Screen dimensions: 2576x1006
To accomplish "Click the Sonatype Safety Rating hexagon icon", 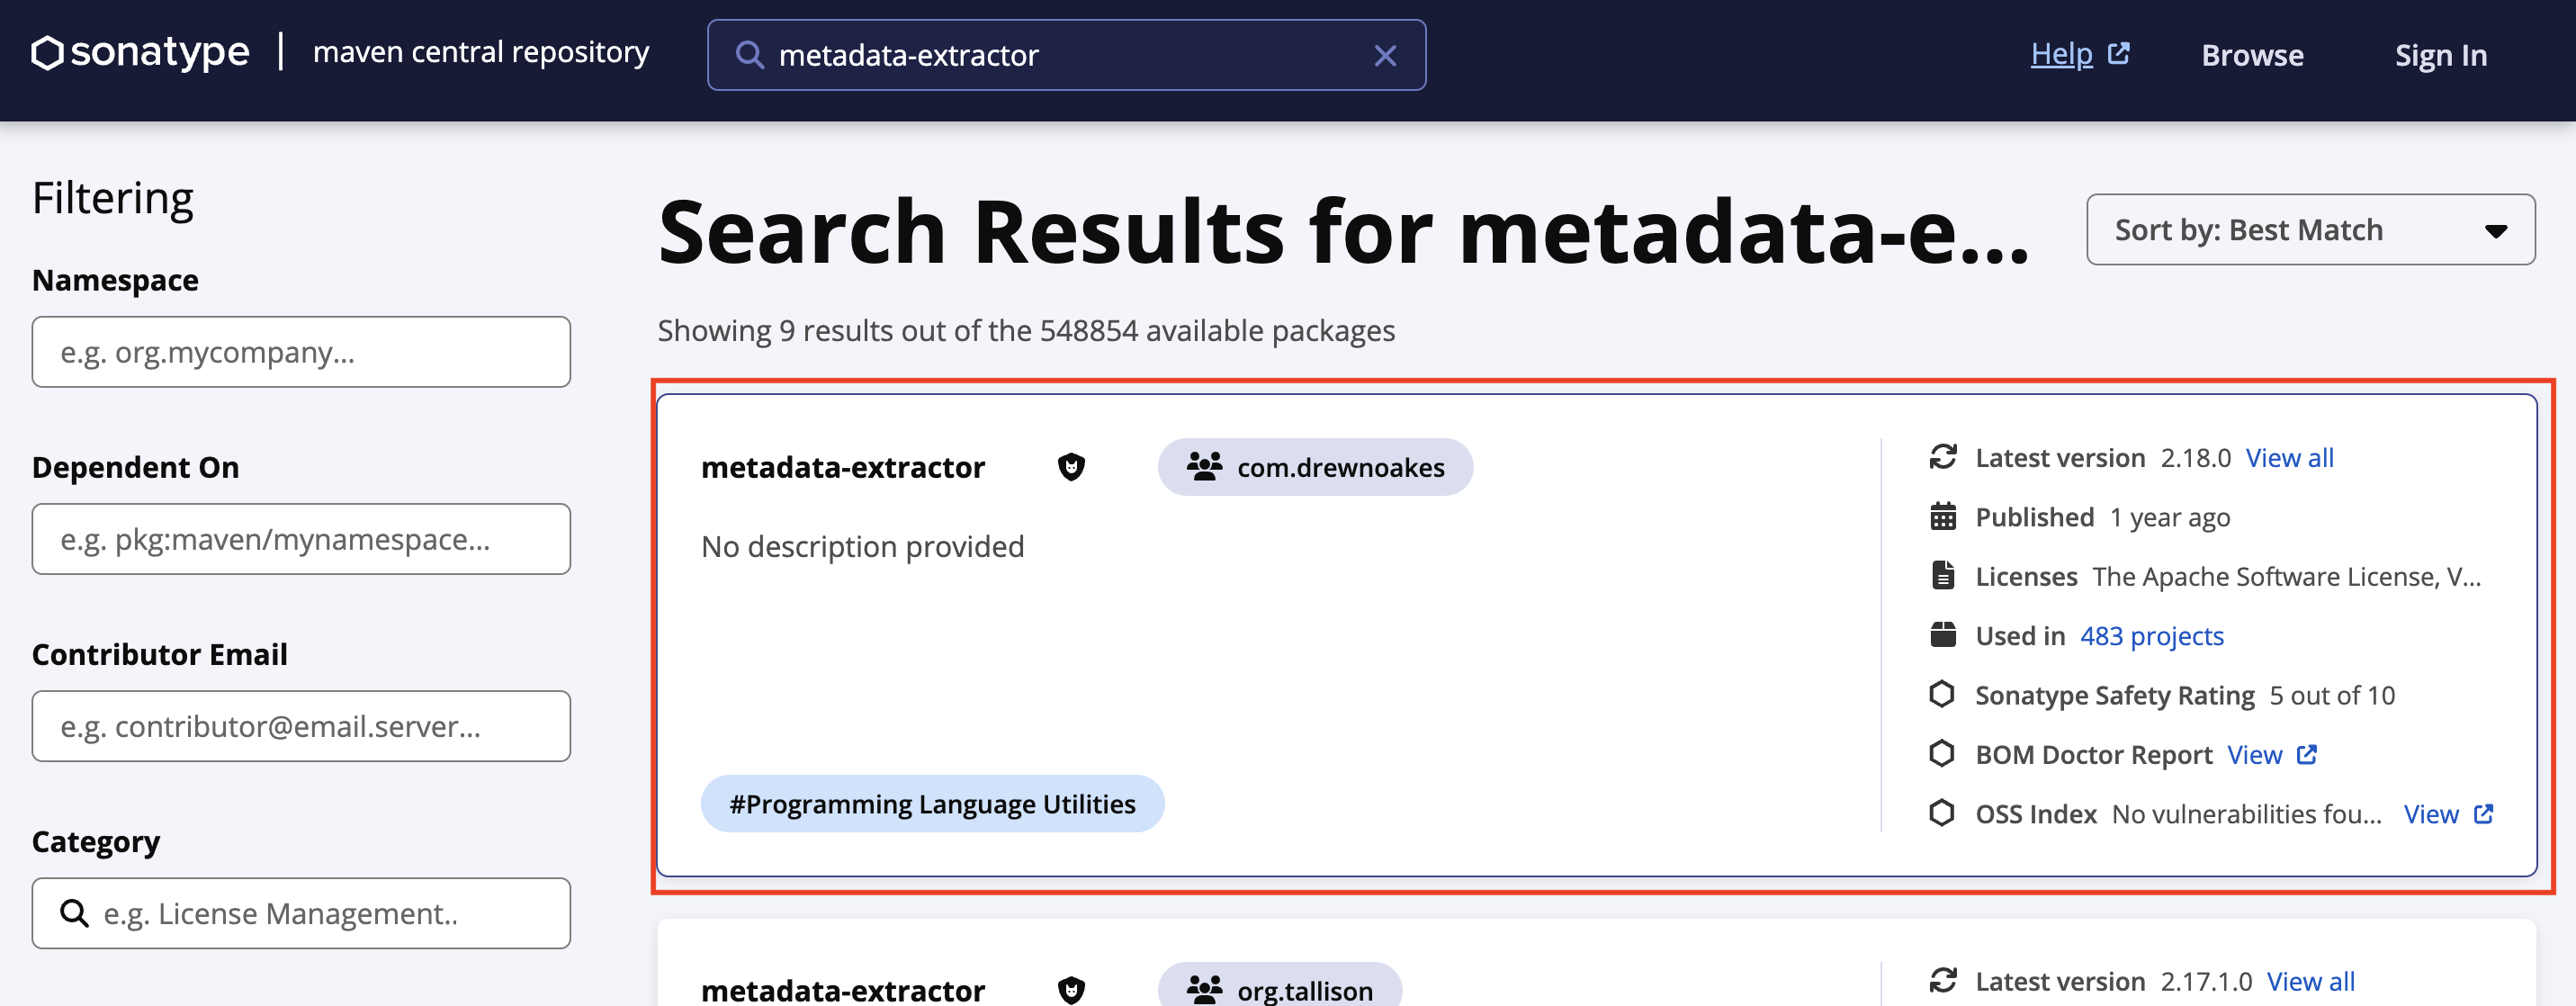I will [1942, 693].
